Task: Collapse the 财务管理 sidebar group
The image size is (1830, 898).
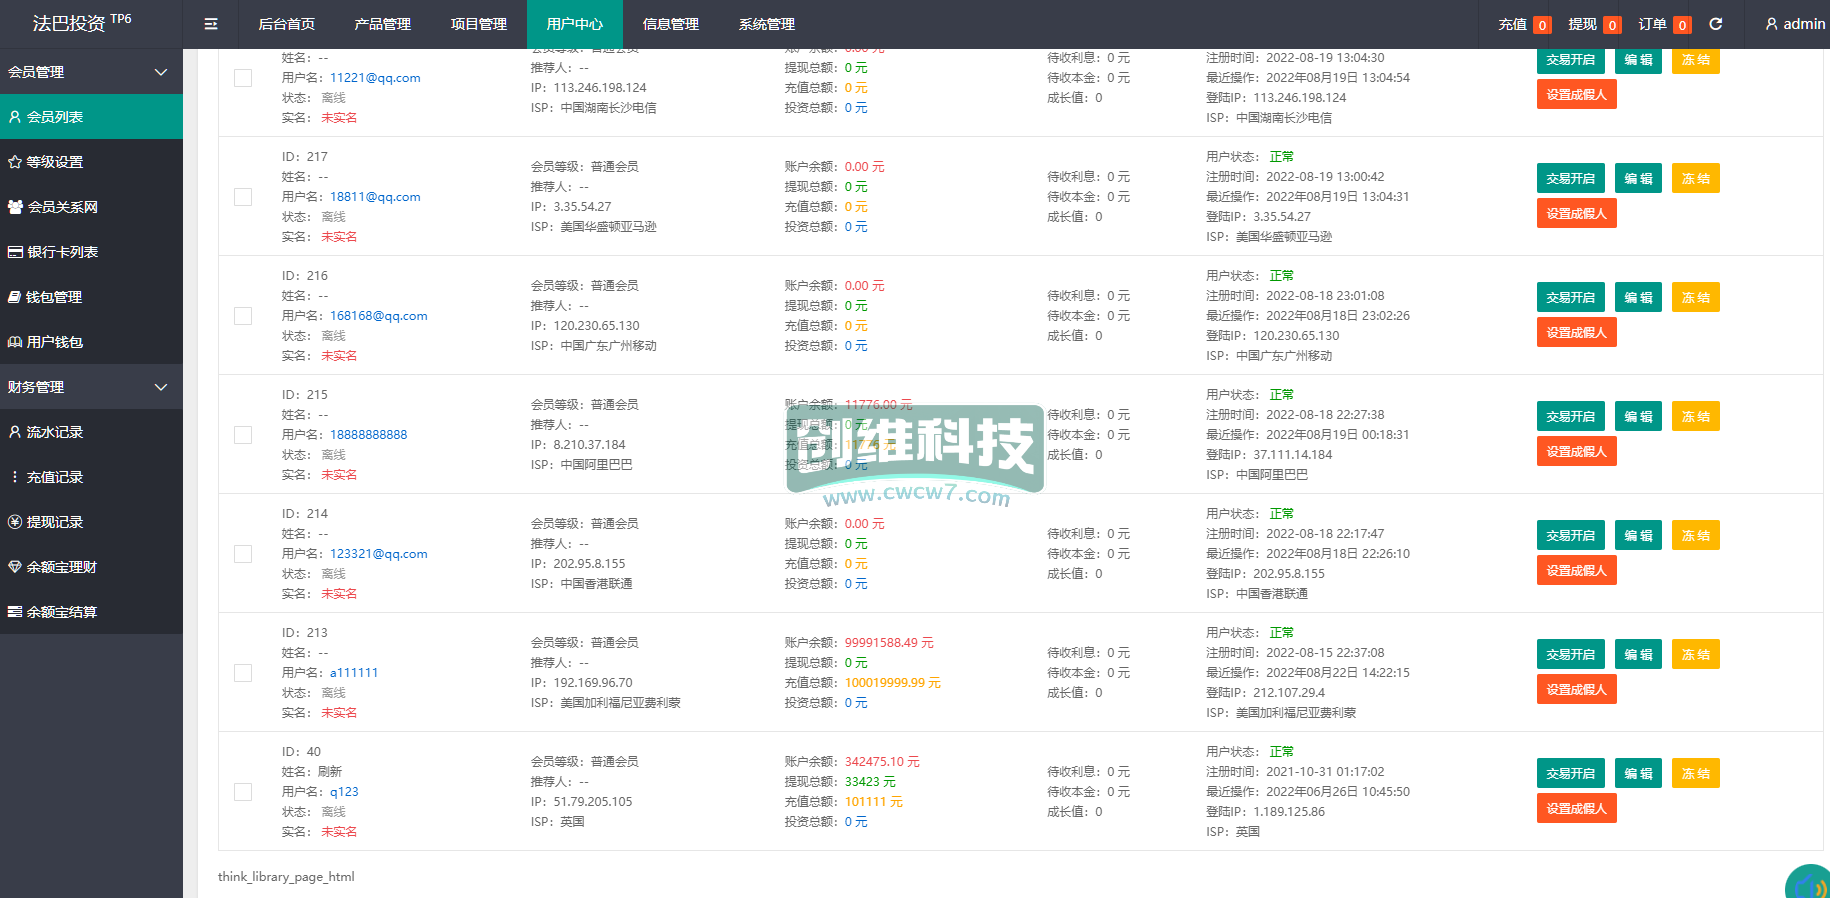Action: 91,387
